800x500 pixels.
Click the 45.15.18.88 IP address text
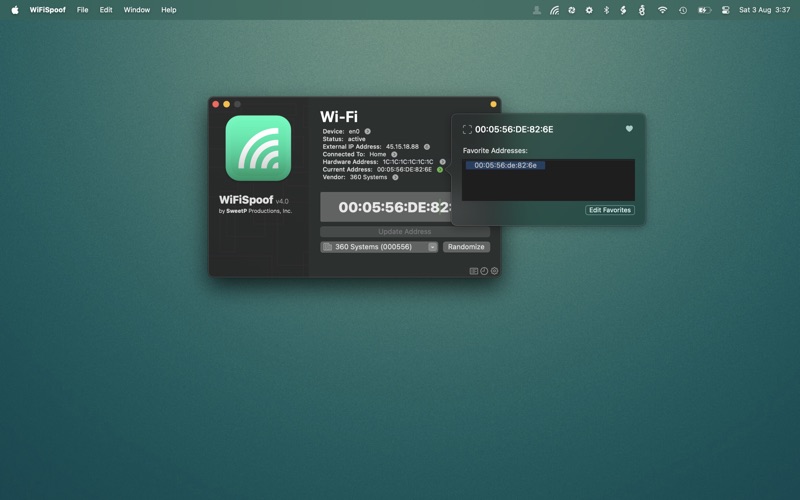pyautogui.click(x=402, y=146)
